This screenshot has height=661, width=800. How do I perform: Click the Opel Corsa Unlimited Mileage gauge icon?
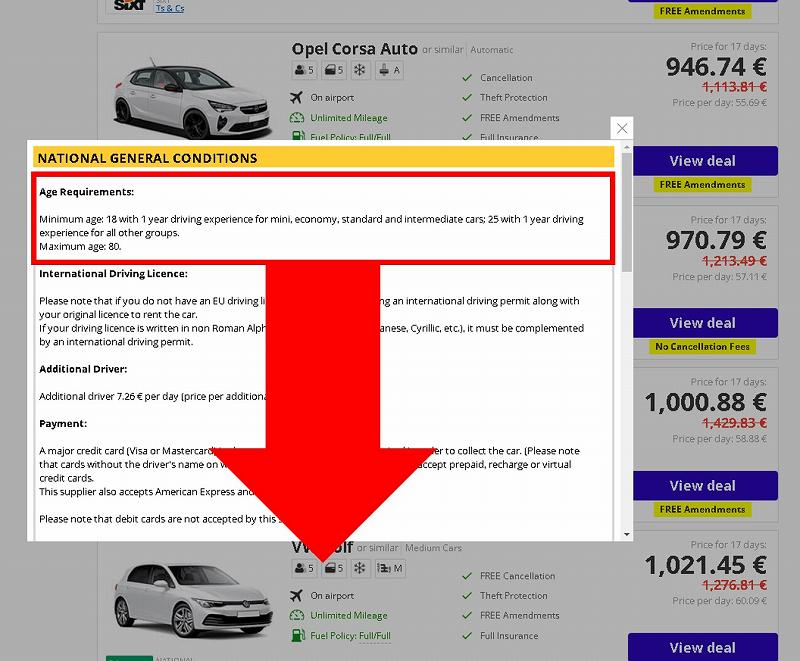[x=297, y=118]
